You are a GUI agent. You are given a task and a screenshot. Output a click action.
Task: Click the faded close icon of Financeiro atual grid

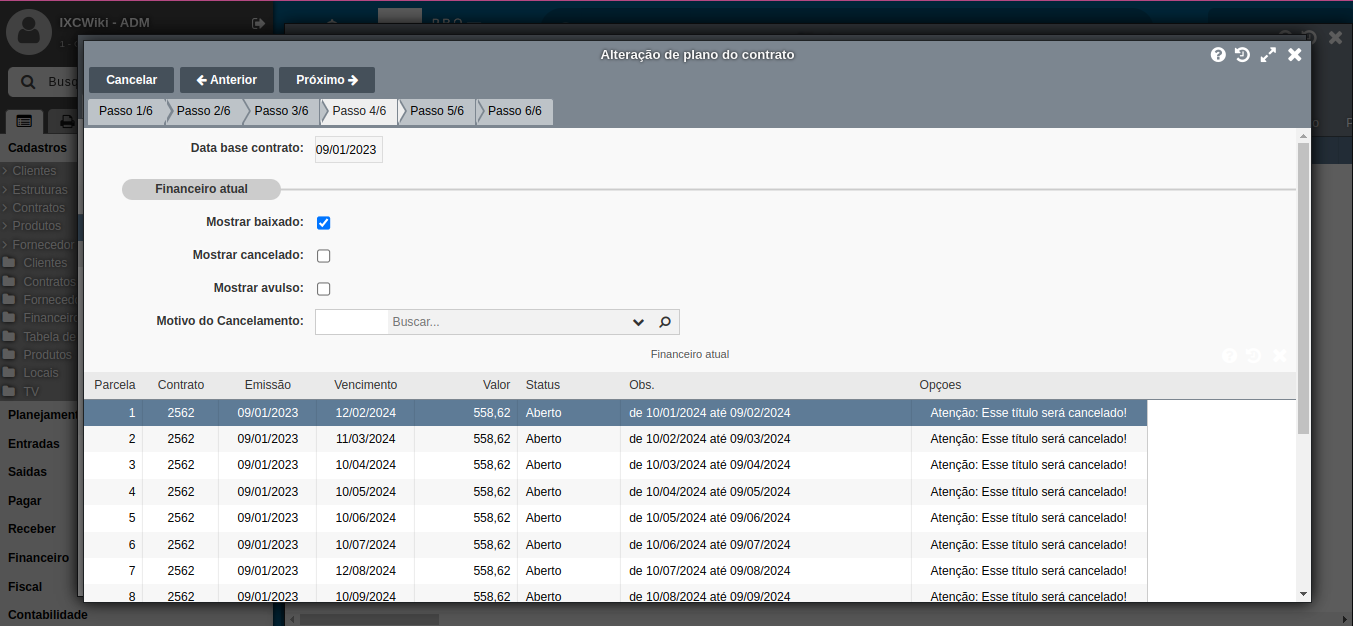coord(1279,356)
